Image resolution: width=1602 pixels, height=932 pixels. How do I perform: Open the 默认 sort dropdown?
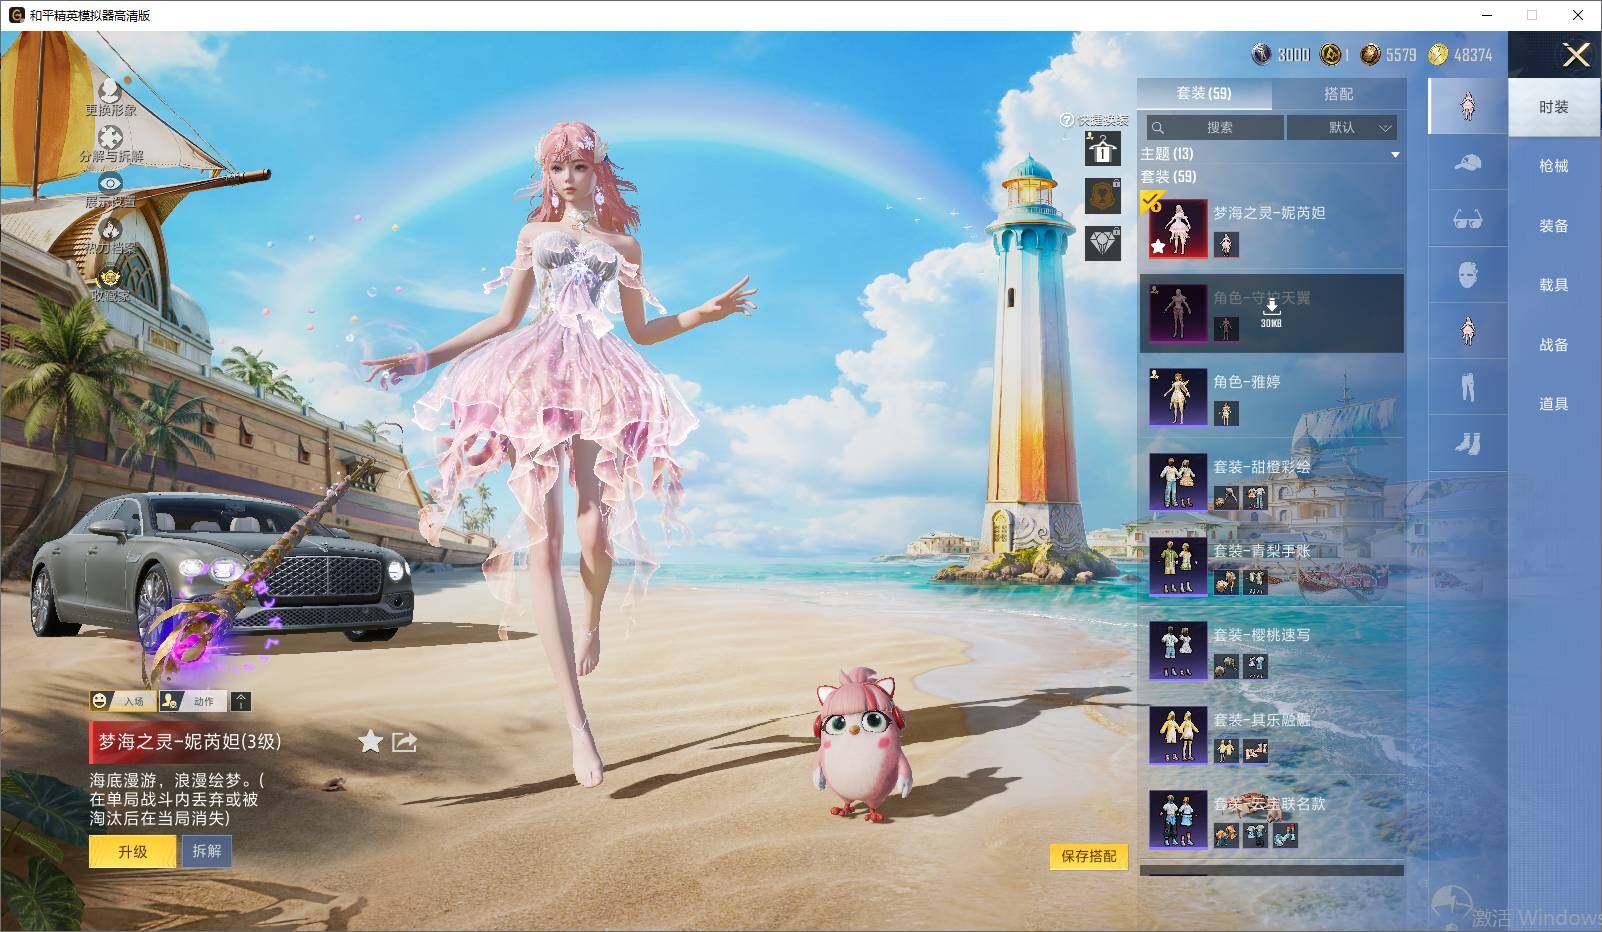(1342, 128)
